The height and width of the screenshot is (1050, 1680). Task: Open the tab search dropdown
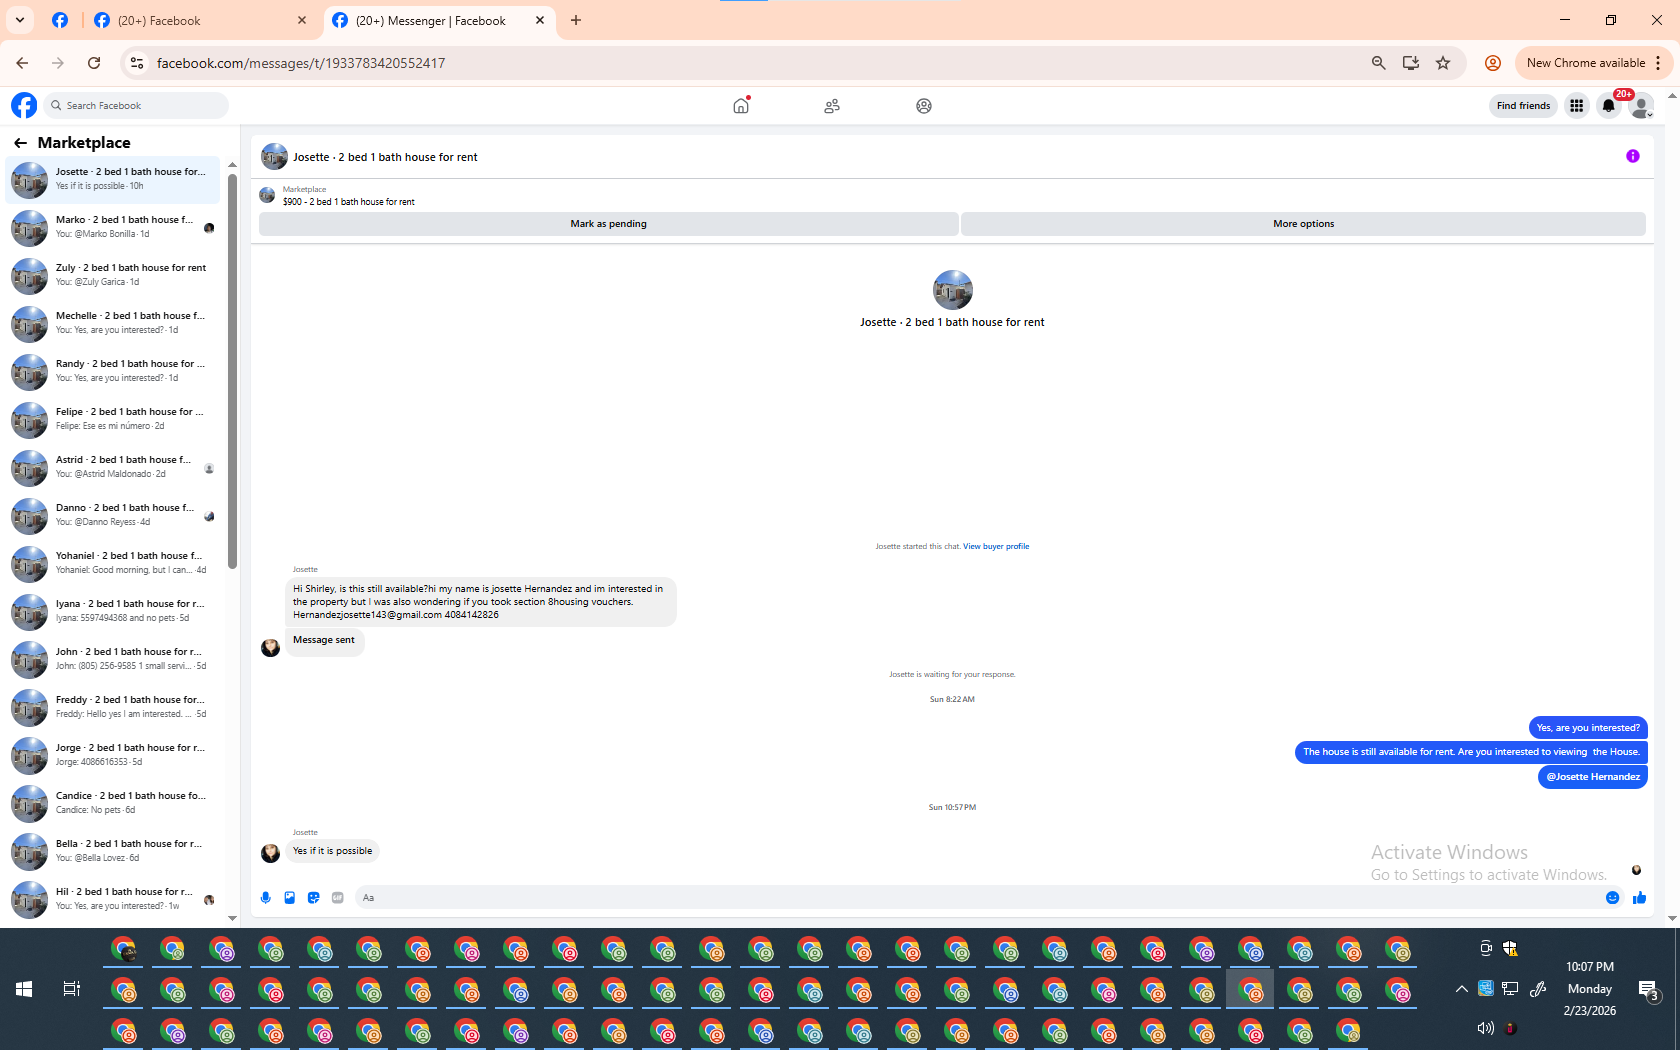click(x=20, y=20)
